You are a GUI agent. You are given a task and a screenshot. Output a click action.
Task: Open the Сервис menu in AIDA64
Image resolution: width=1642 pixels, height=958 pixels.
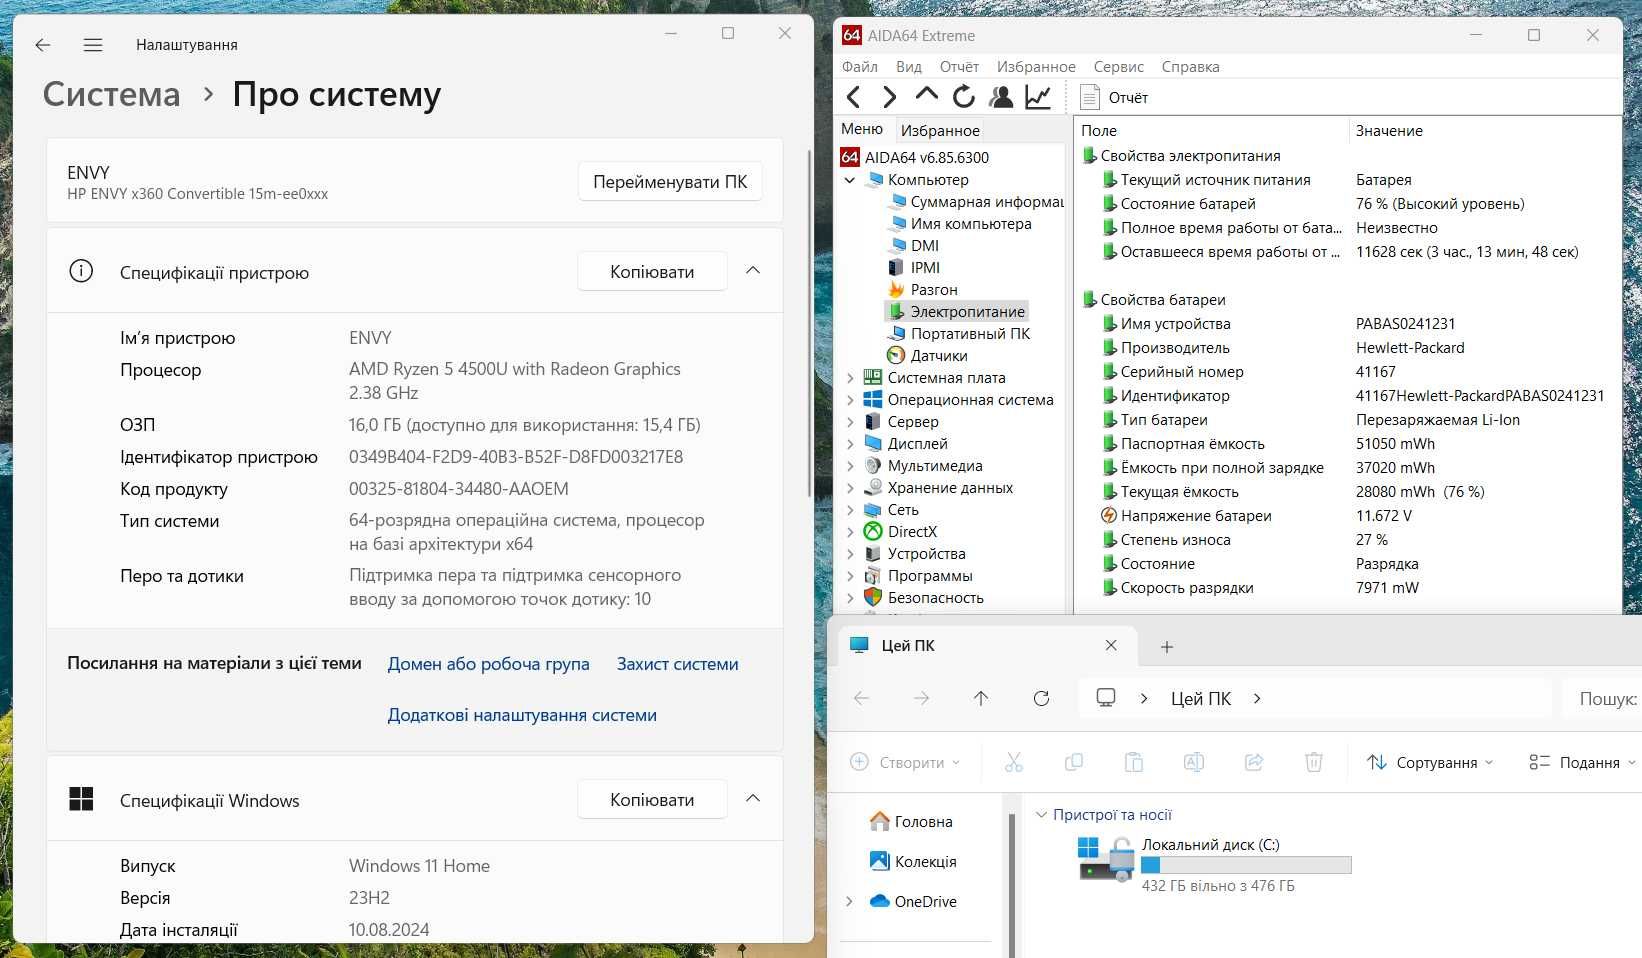tap(1118, 67)
